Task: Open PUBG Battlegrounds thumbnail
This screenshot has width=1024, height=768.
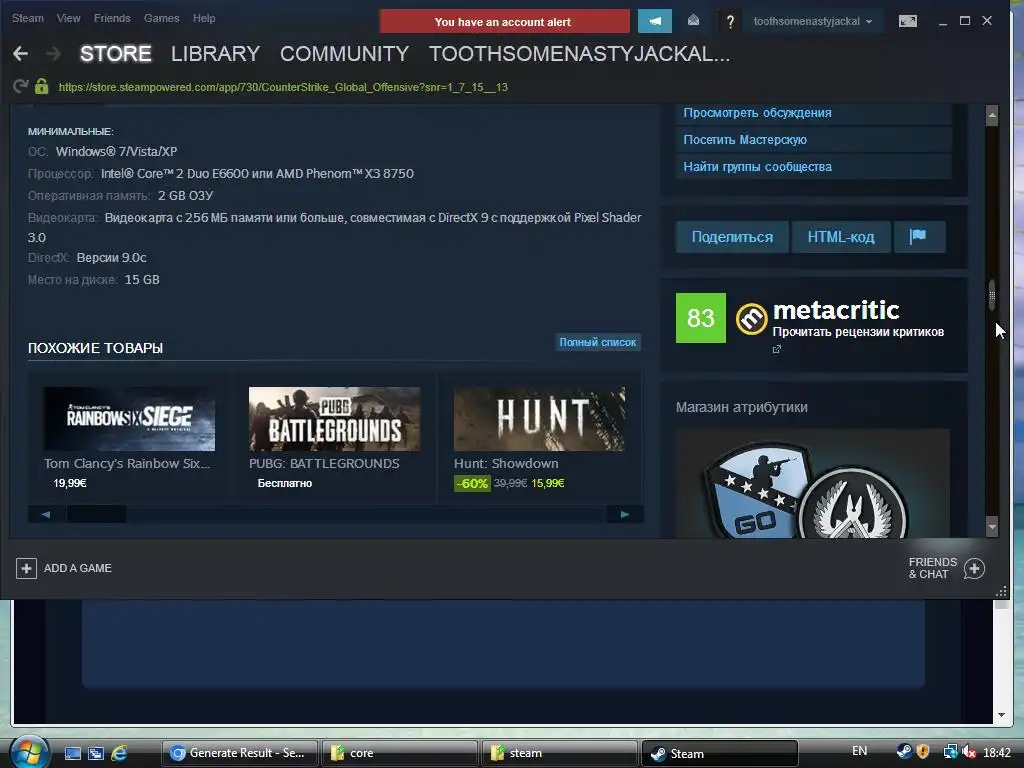Action: click(334, 419)
